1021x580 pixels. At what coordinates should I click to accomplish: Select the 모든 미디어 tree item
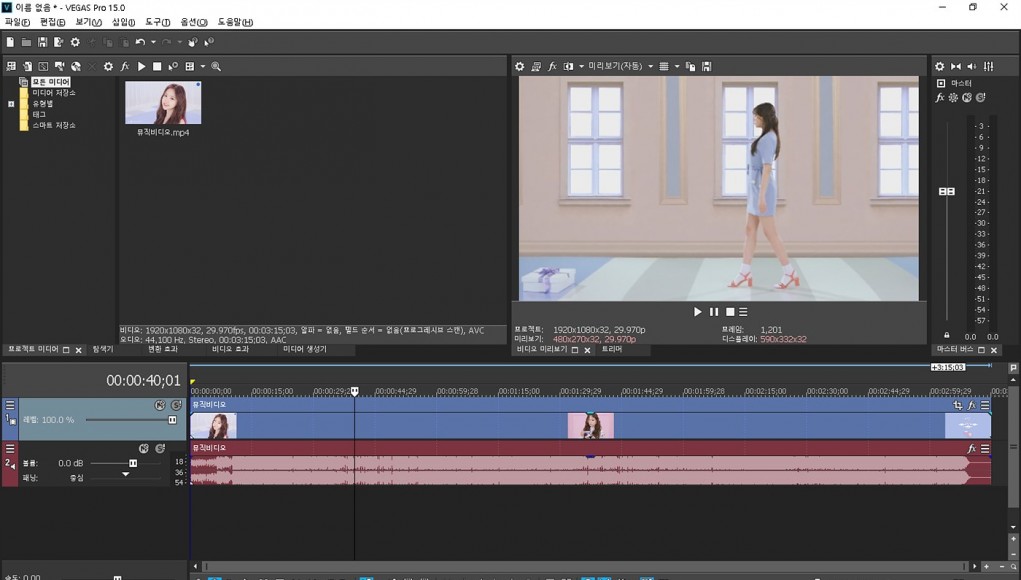[x=51, y=82]
